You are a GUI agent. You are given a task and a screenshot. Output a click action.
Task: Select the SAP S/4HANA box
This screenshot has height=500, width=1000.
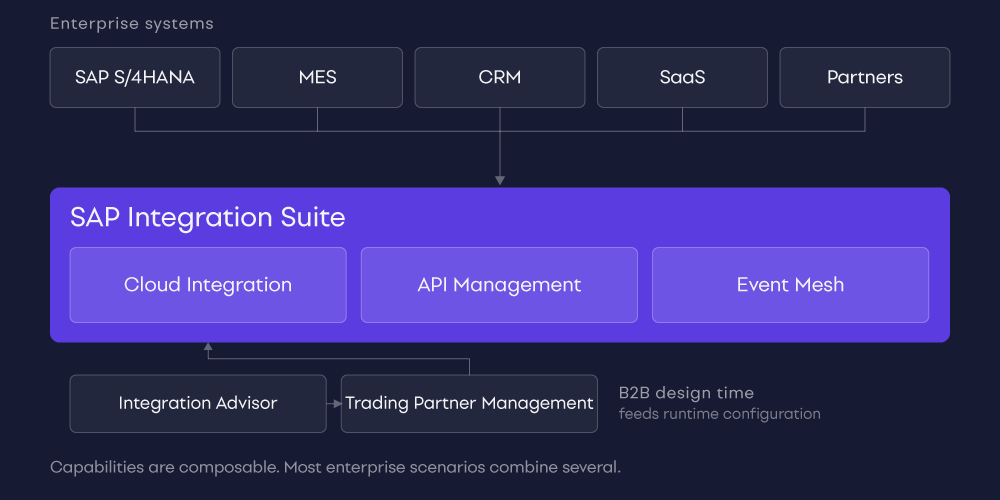(x=135, y=77)
